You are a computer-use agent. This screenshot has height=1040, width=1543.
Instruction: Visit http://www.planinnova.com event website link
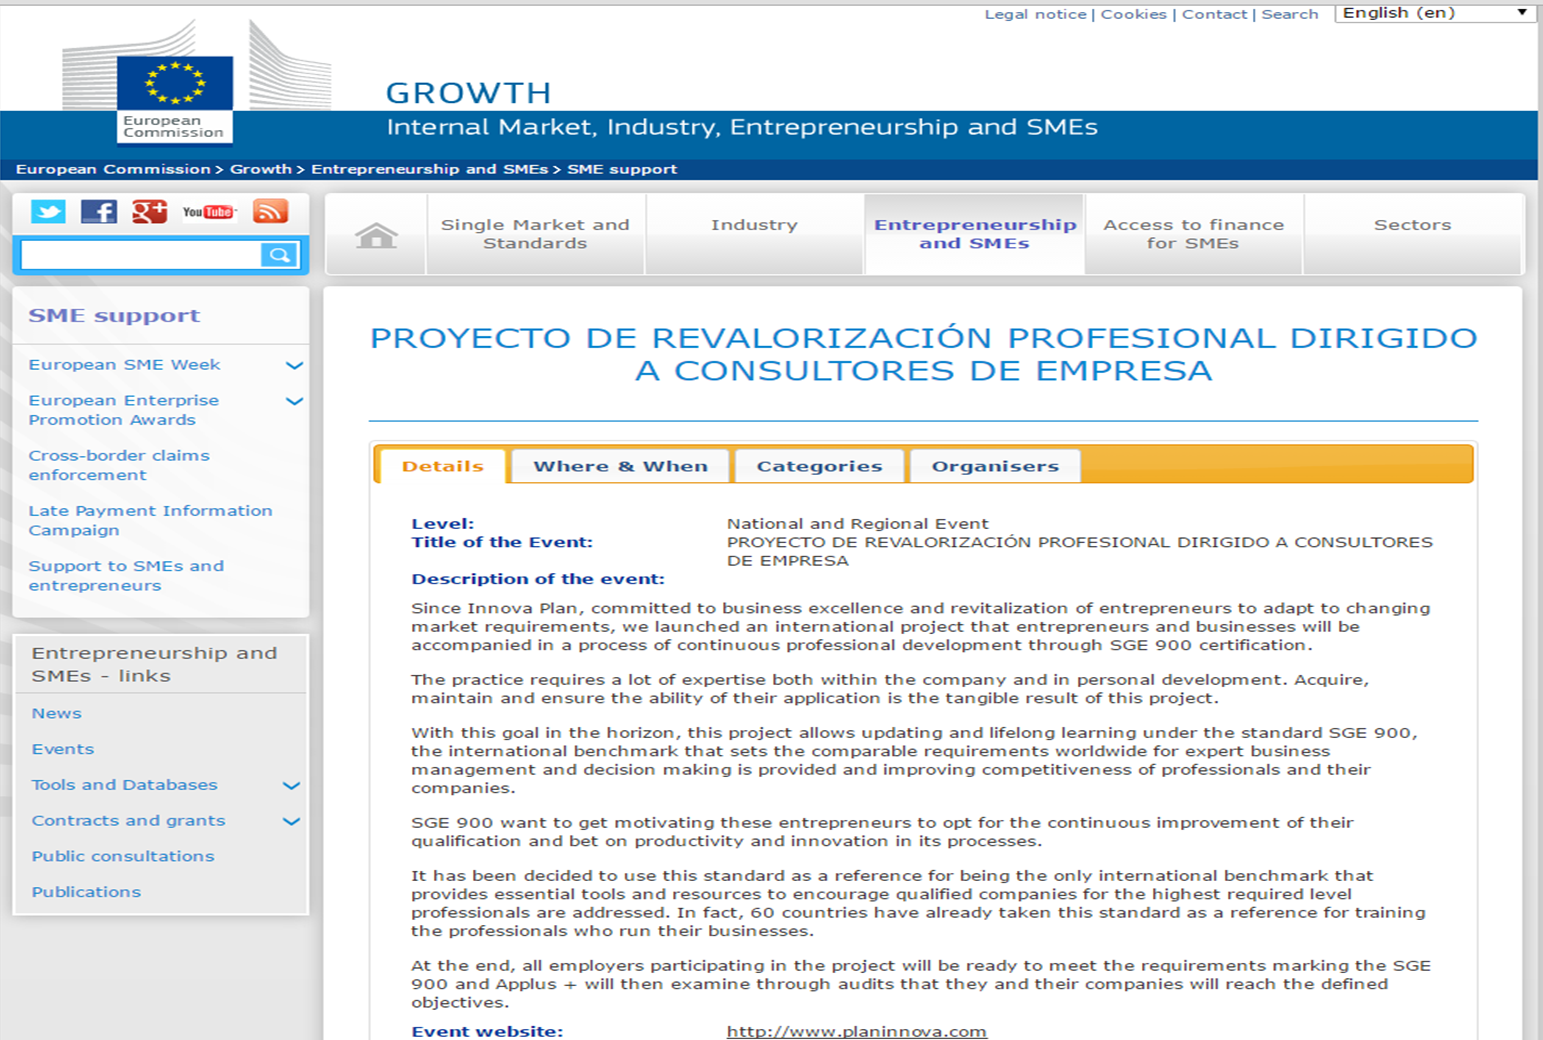[856, 1031]
